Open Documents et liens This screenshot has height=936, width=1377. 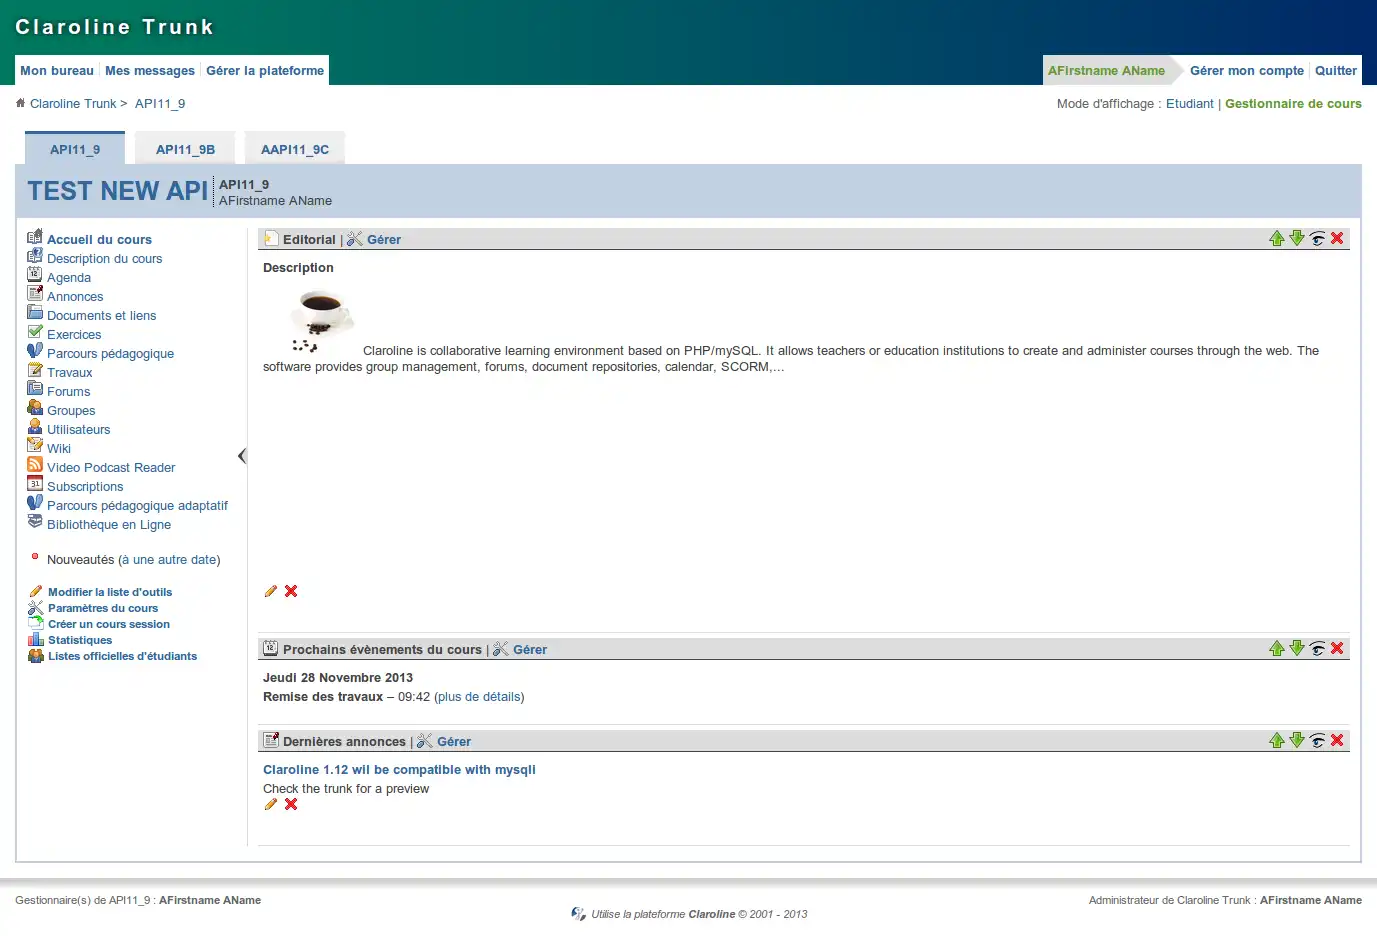coord(101,315)
